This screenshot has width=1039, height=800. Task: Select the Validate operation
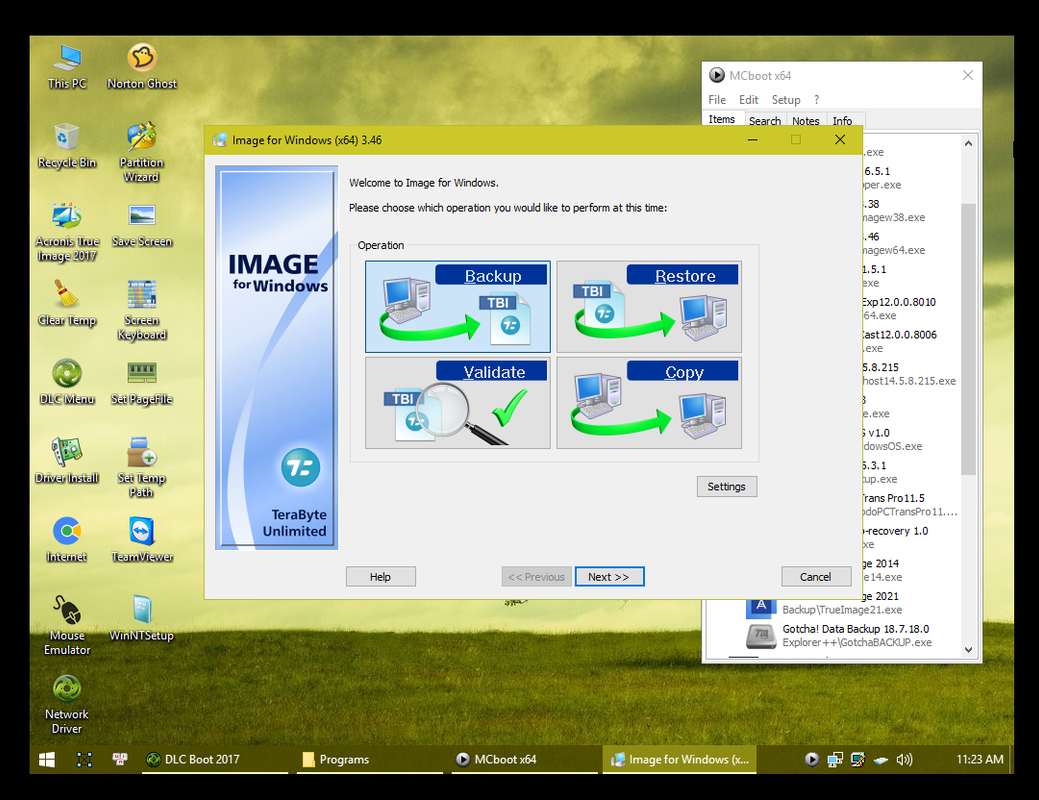457,402
